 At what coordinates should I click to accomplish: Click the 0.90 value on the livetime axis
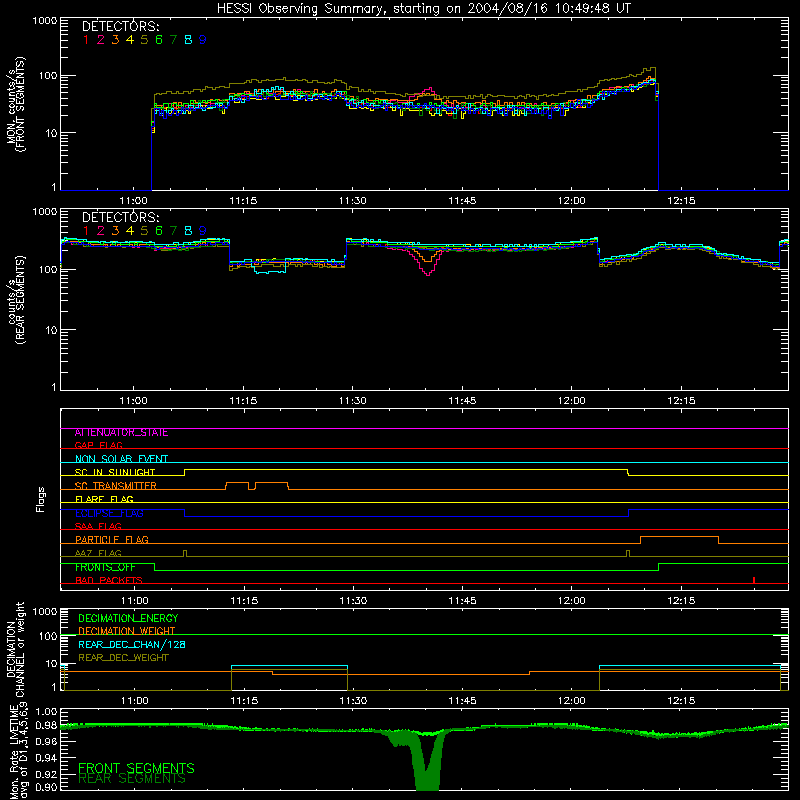point(47,787)
